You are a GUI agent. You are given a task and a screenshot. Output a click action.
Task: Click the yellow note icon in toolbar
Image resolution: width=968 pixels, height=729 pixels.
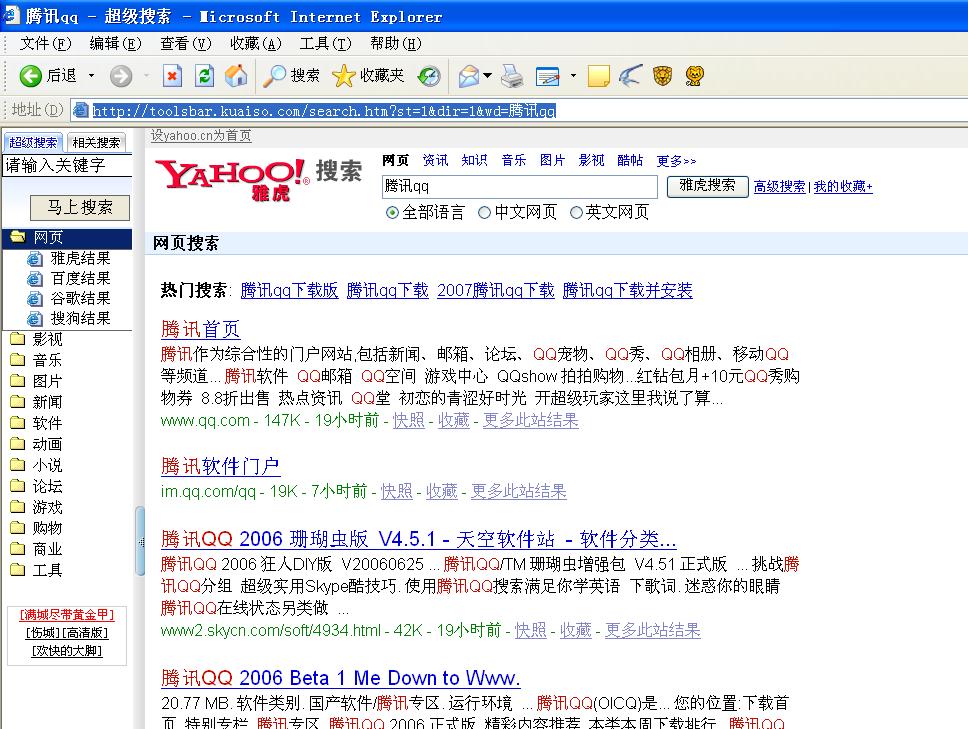click(598, 76)
